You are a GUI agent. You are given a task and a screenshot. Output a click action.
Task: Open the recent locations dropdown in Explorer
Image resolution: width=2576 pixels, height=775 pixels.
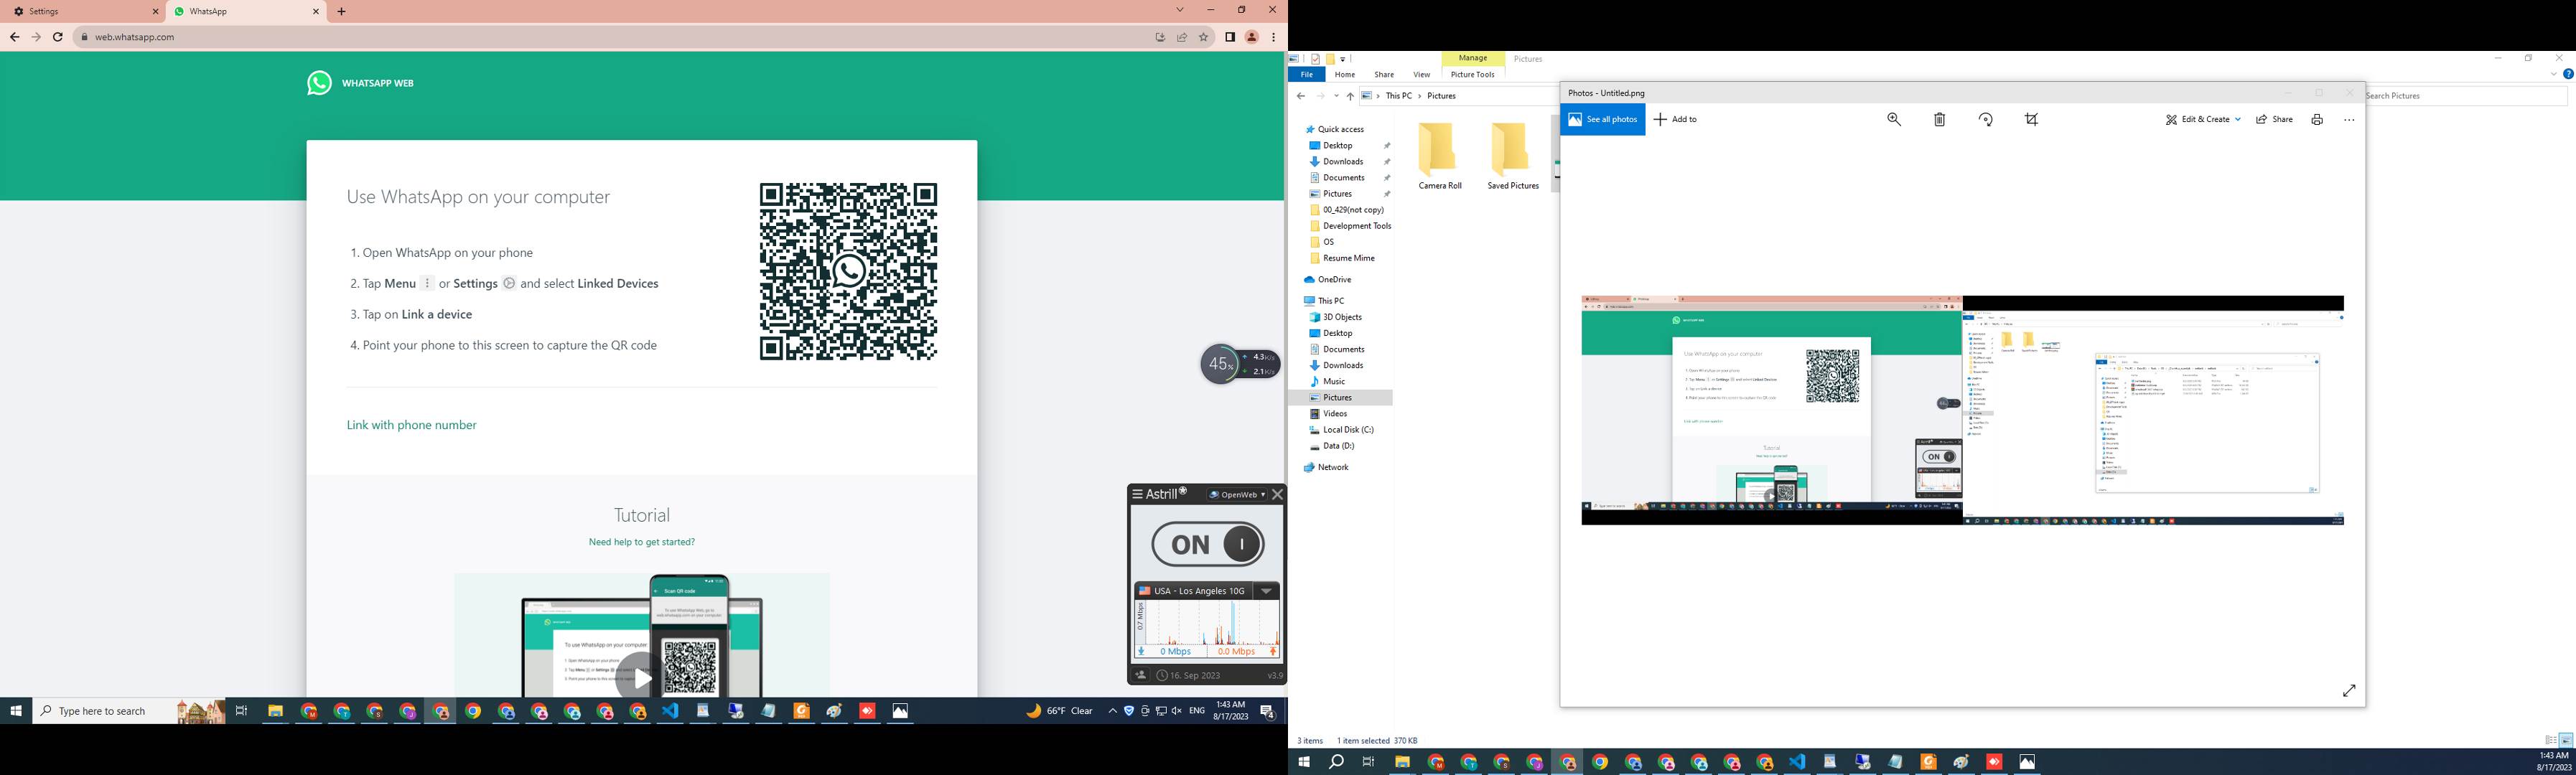1336,96
